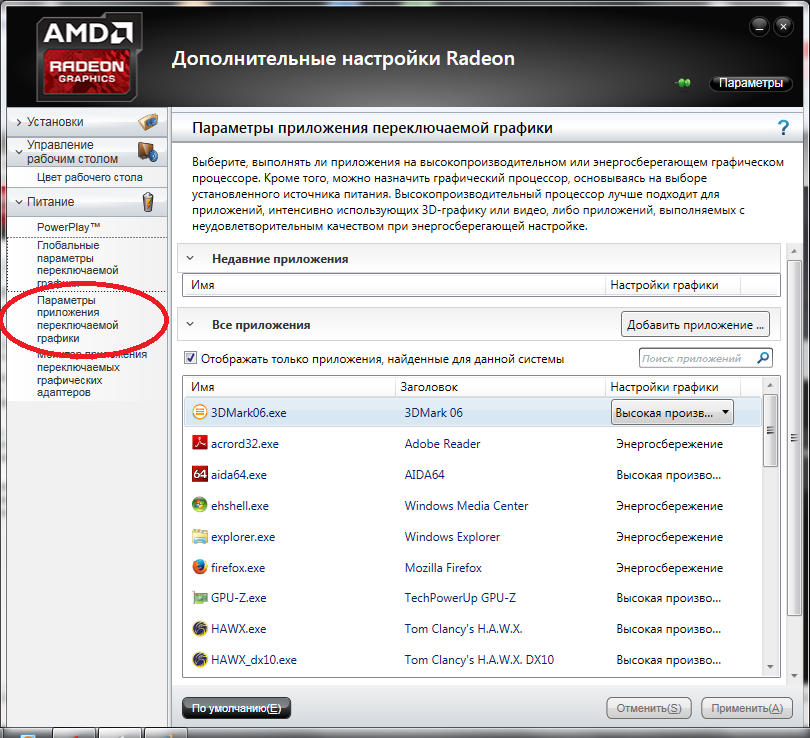
Task: Click outer page scroll down arrow
Action: [793, 676]
